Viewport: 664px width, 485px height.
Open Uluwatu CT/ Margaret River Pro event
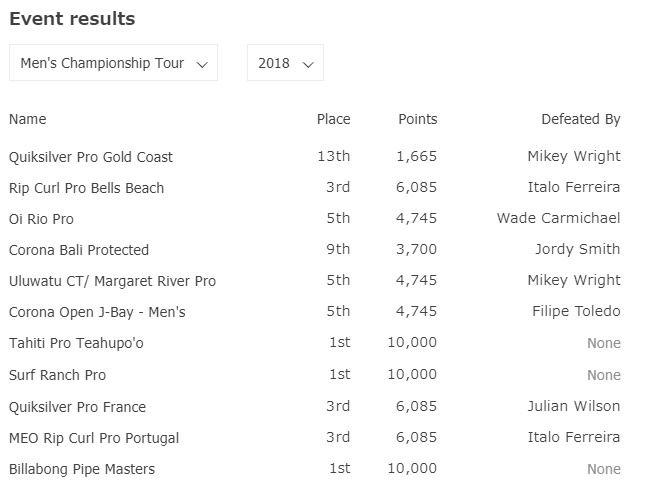pyautogui.click(x=112, y=281)
